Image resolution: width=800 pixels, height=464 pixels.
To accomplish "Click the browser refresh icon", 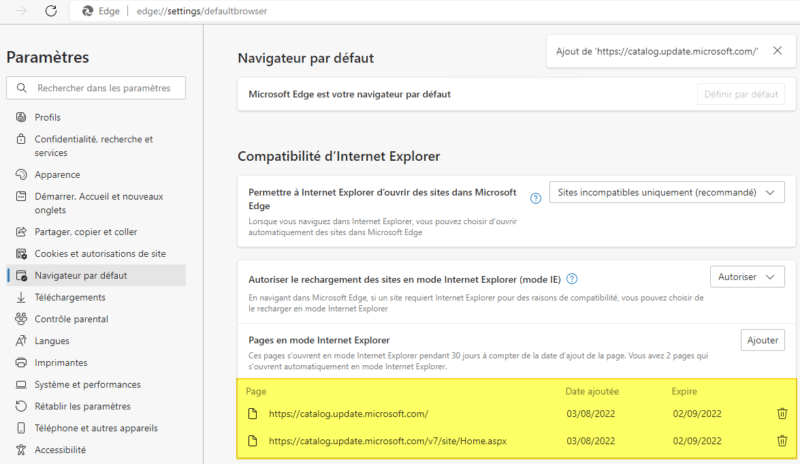I will 51,11.
